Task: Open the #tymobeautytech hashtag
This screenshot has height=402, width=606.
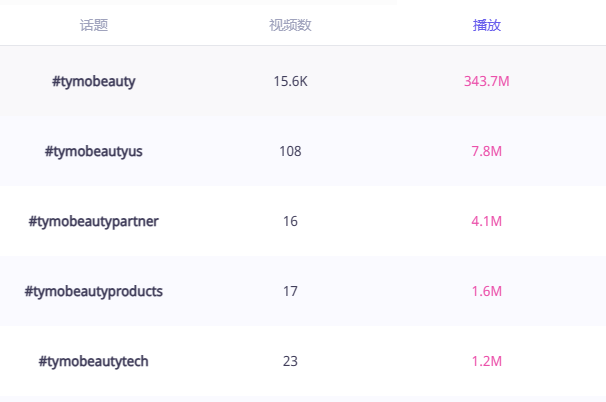Action: click(x=94, y=361)
